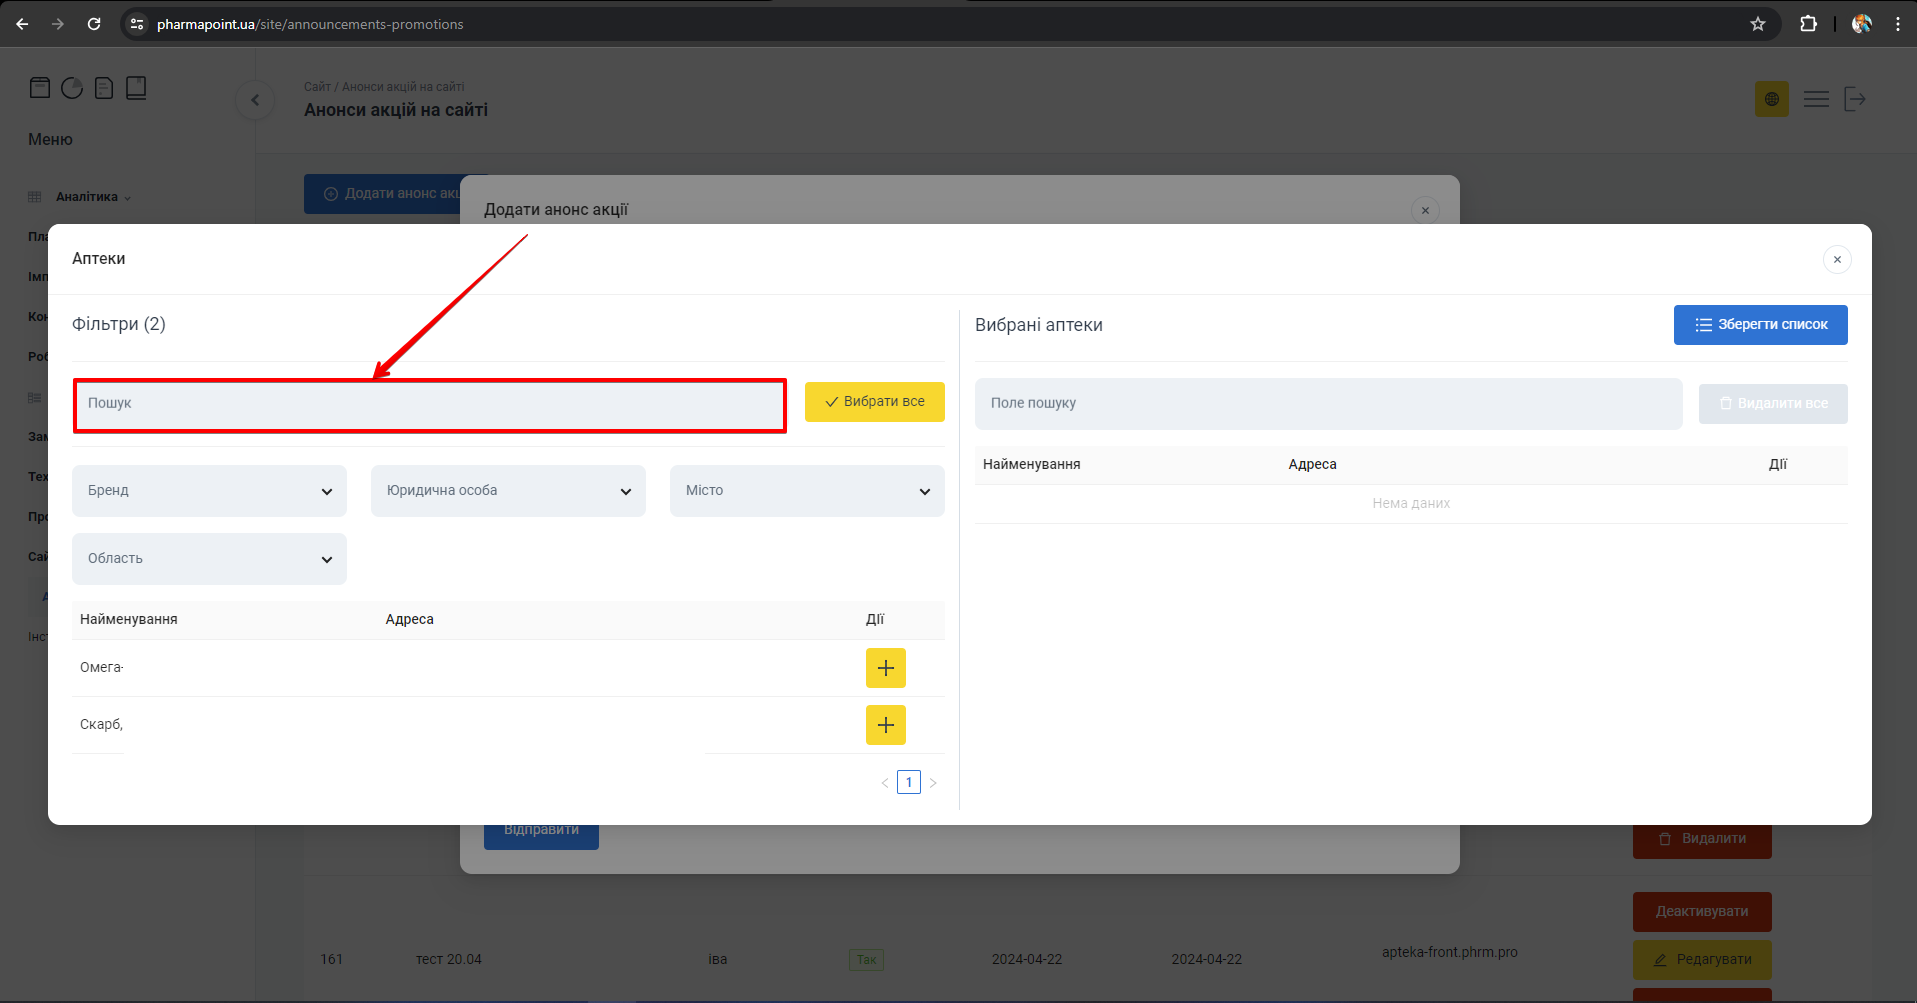Open browser profile avatar
Image resolution: width=1917 pixels, height=1003 pixels.
(1861, 24)
